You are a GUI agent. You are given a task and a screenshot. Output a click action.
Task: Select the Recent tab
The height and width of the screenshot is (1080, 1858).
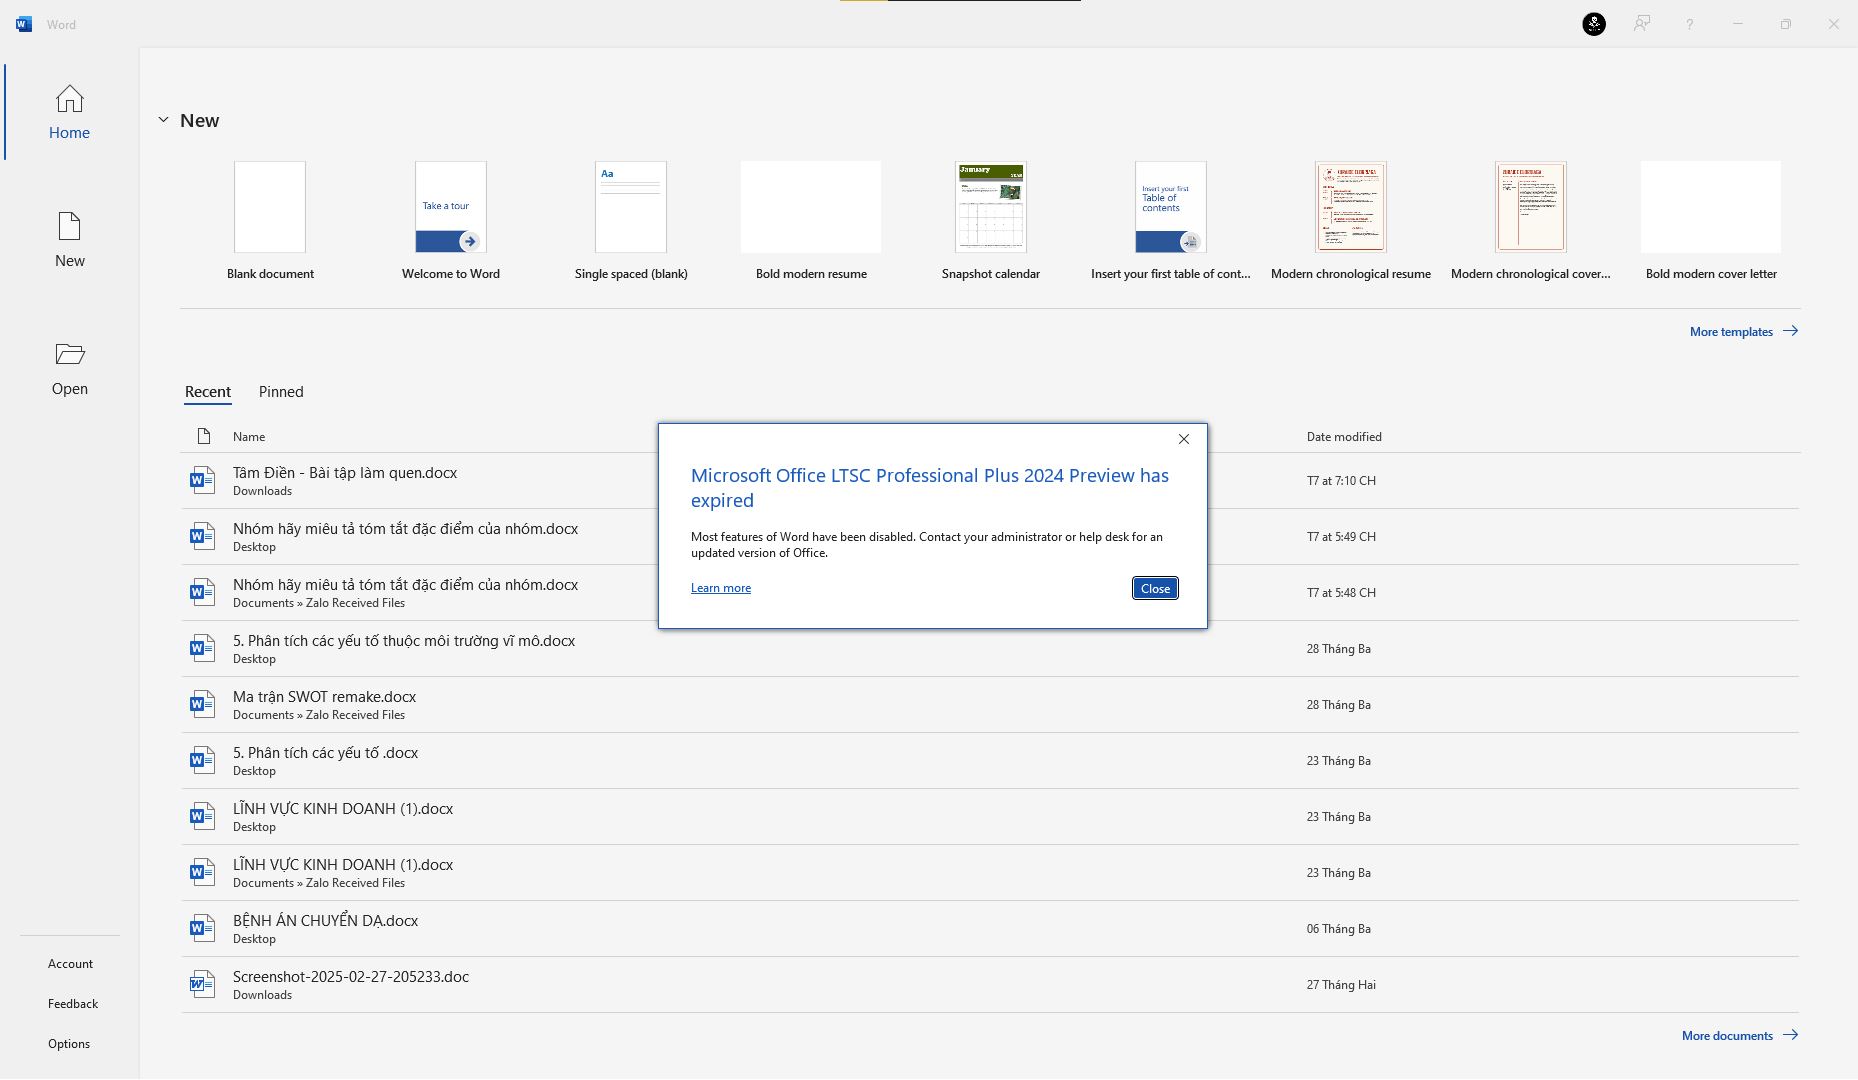[x=207, y=391]
